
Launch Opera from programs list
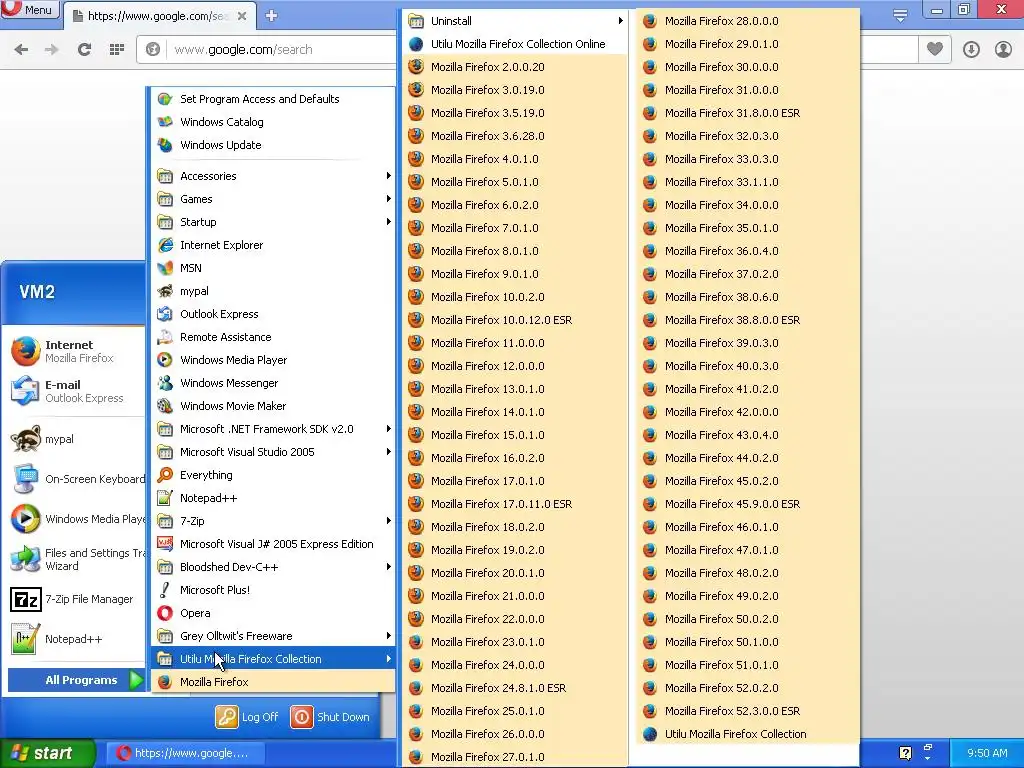(x=273, y=613)
